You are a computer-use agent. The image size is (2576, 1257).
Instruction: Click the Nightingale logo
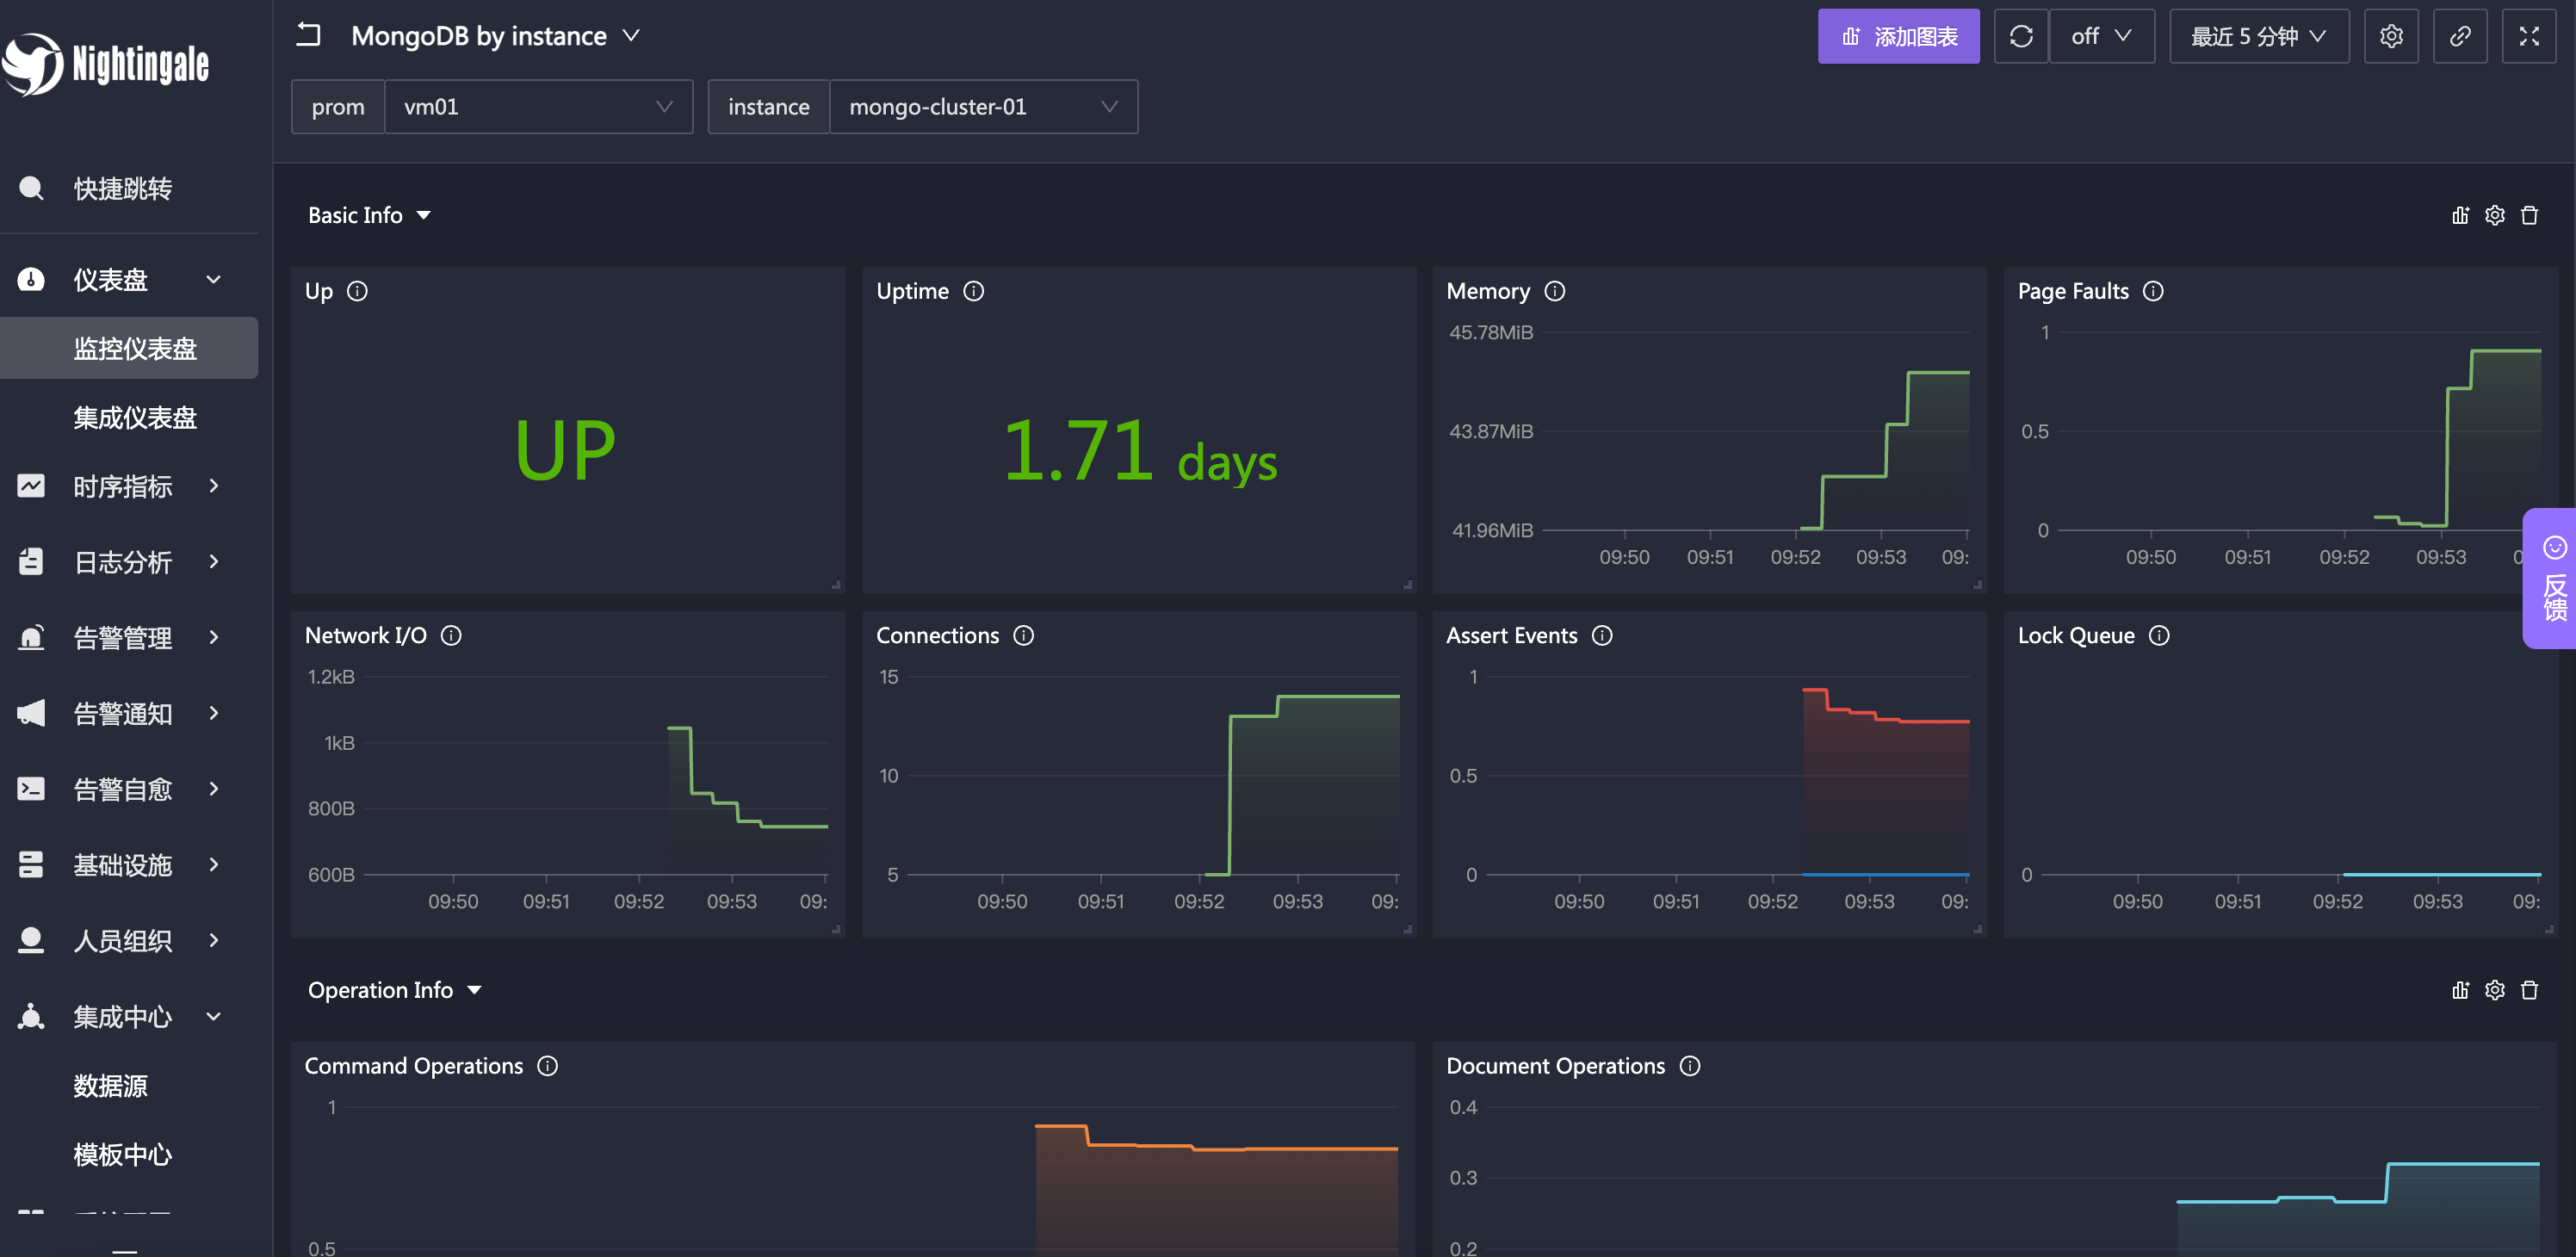[x=106, y=64]
